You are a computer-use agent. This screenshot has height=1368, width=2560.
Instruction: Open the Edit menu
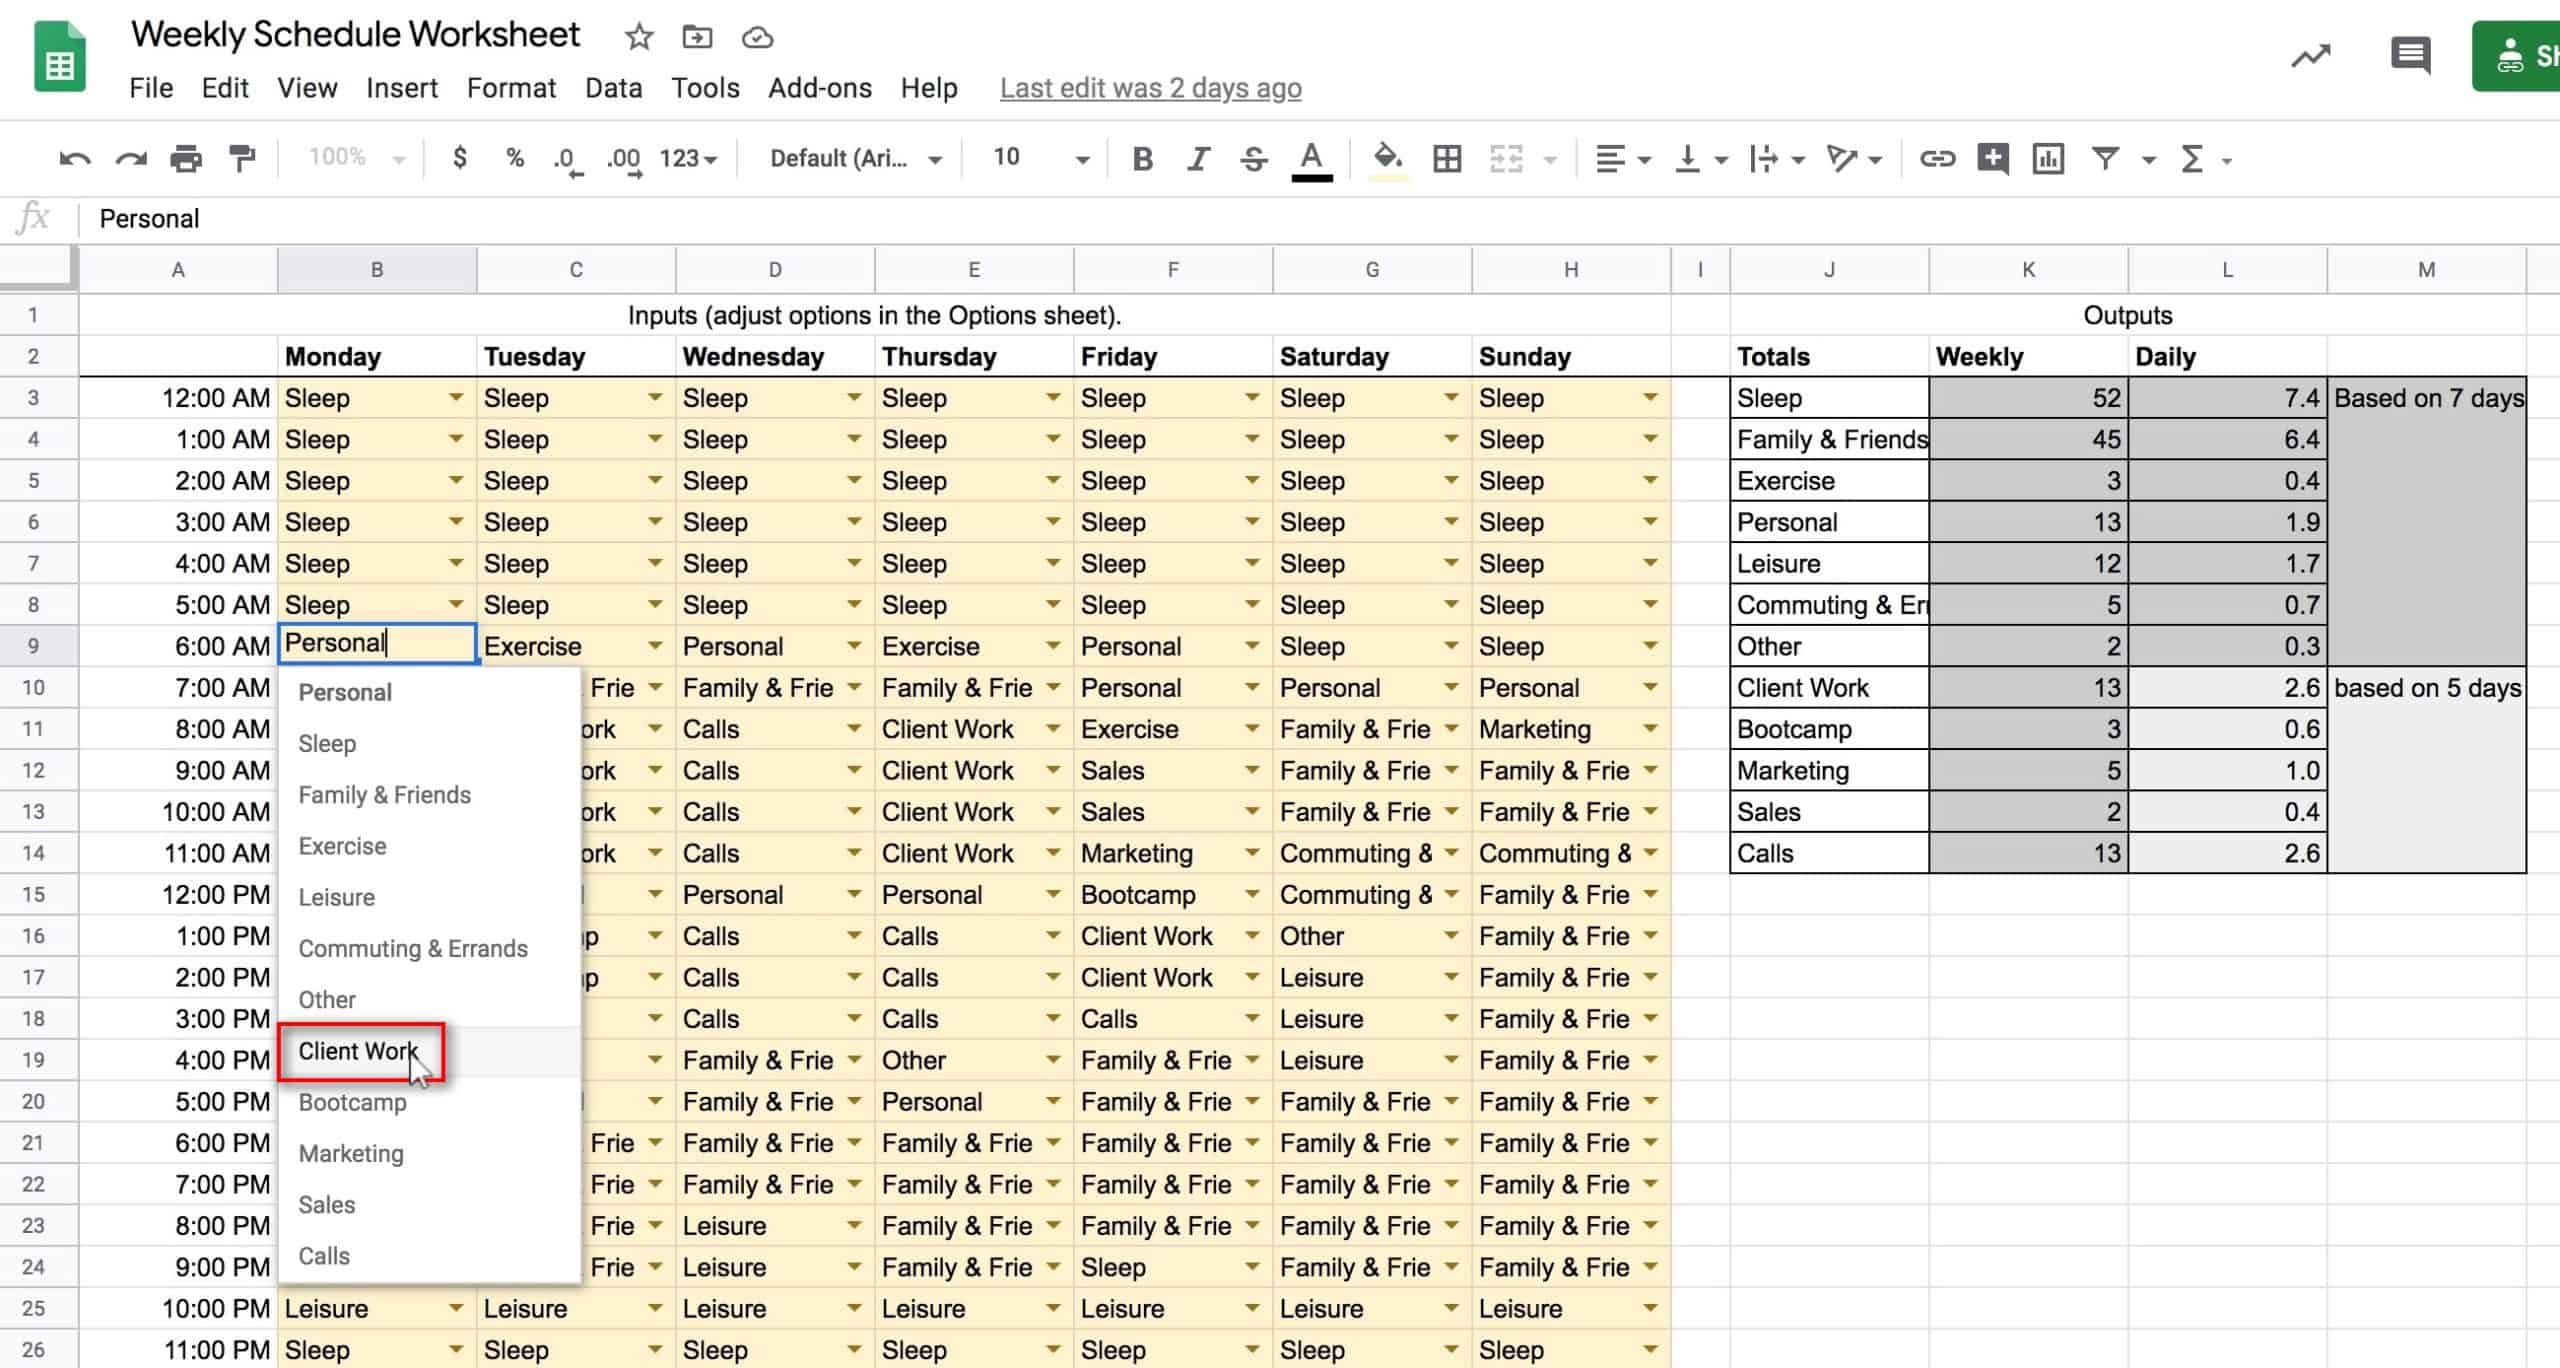pyautogui.click(x=225, y=88)
